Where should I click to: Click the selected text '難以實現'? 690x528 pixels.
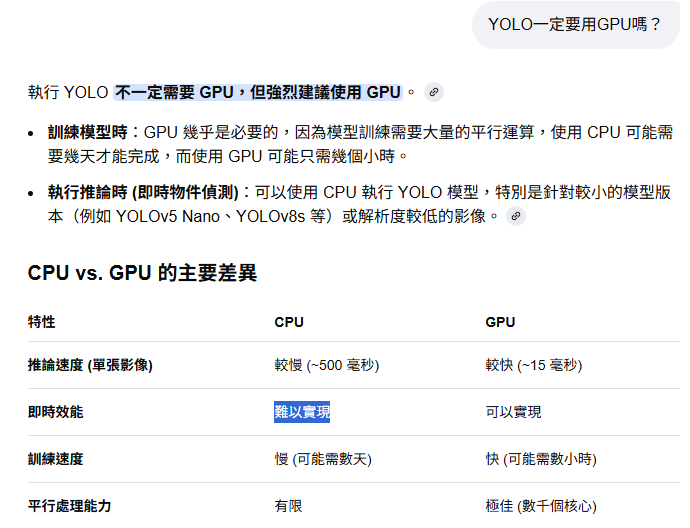[x=302, y=412]
